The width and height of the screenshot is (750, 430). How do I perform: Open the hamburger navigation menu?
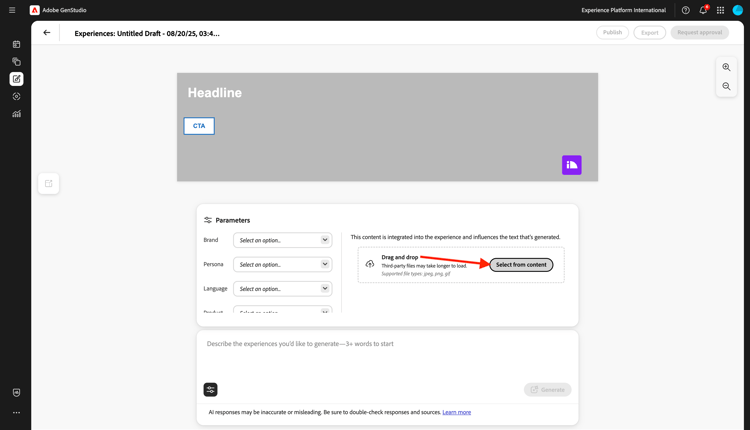[x=12, y=10]
